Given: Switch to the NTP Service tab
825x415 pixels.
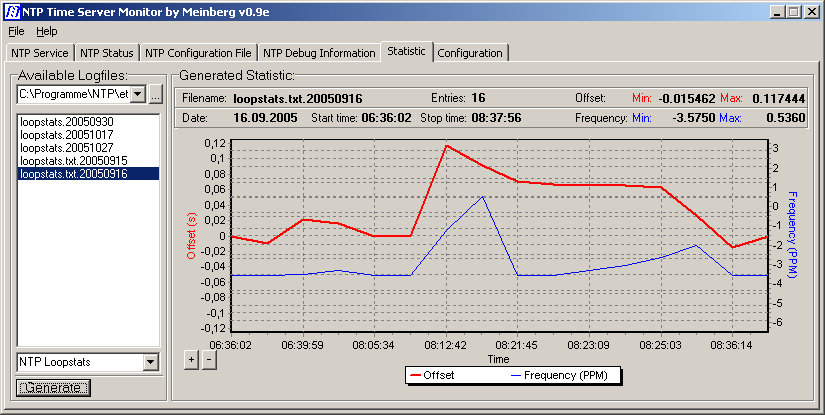Looking at the screenshot, I should tap(40, 53).
